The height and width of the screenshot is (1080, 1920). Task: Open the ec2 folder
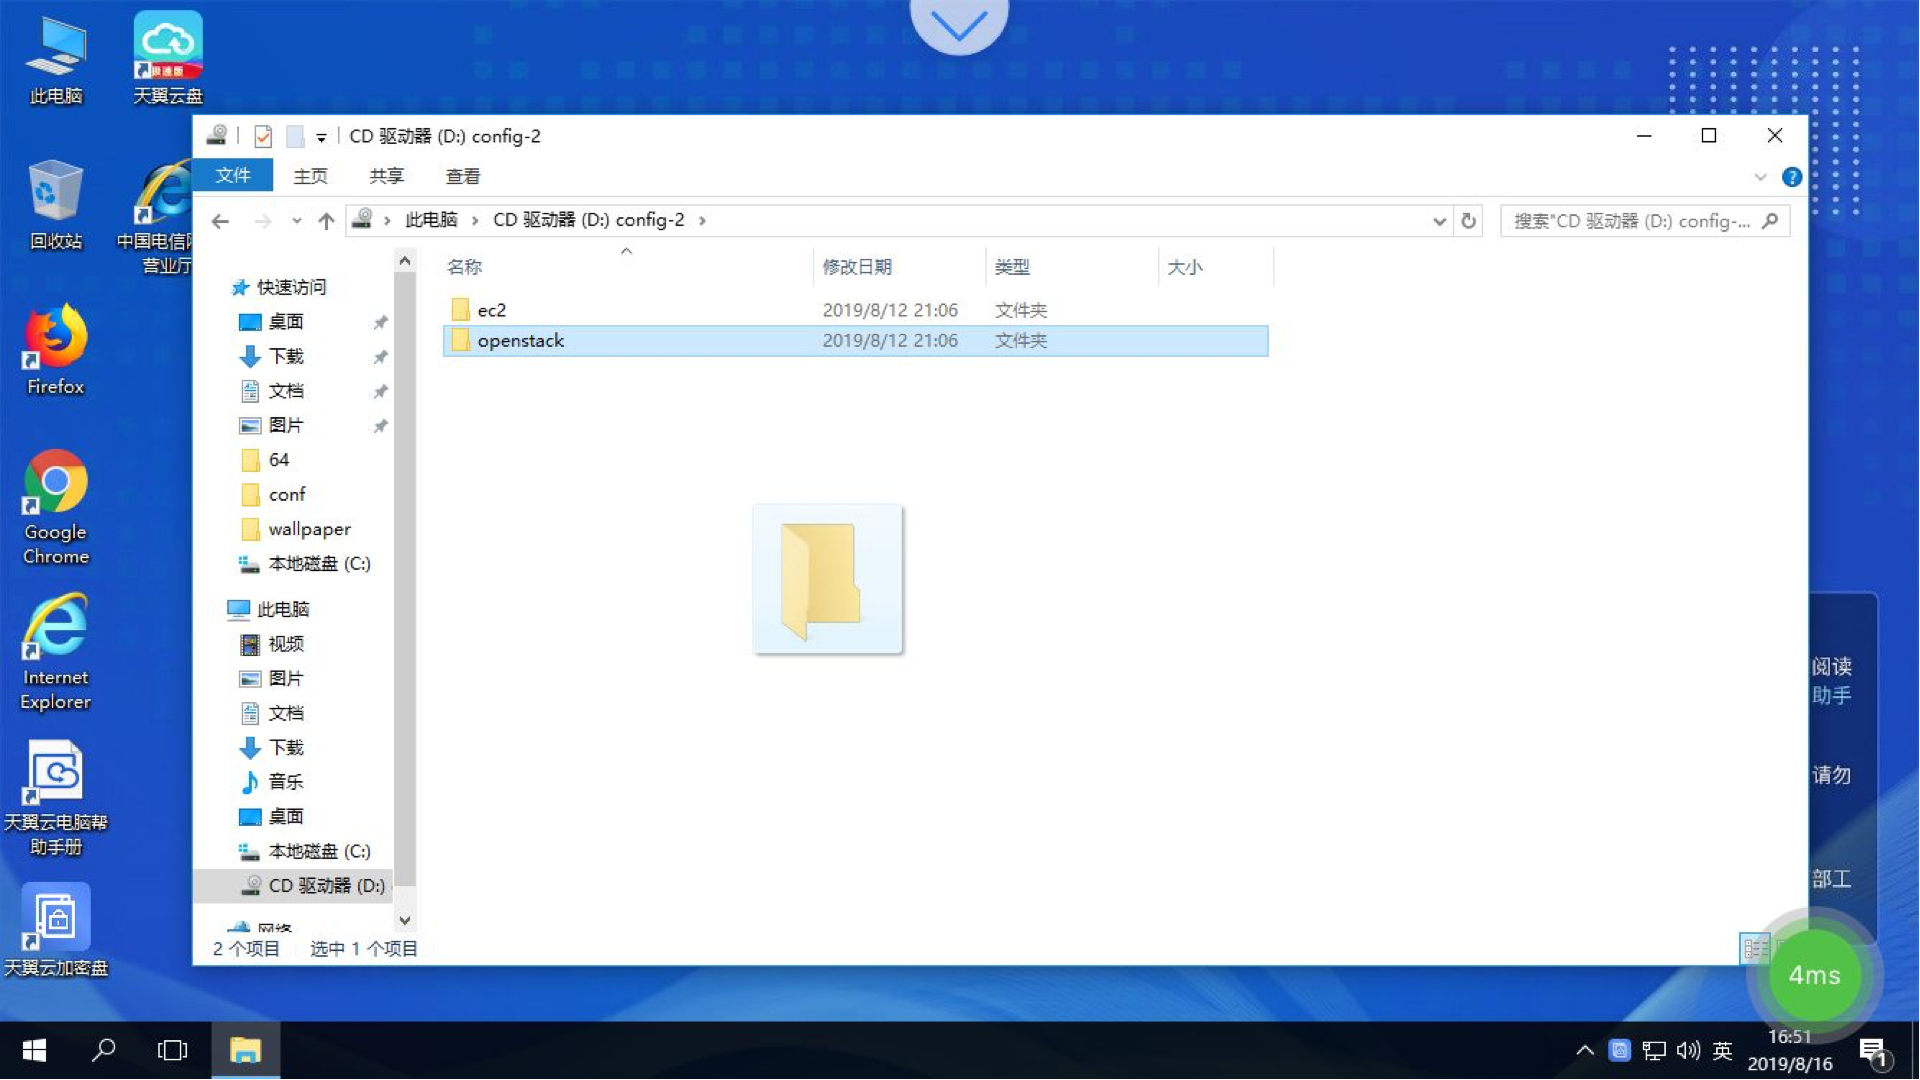[x=491, y=310]
